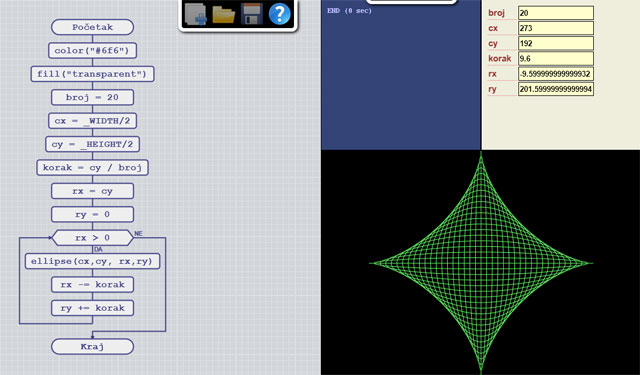Click the cx variable value field
640x375 pixels.
pyautogui.click(x=556, y=28)
